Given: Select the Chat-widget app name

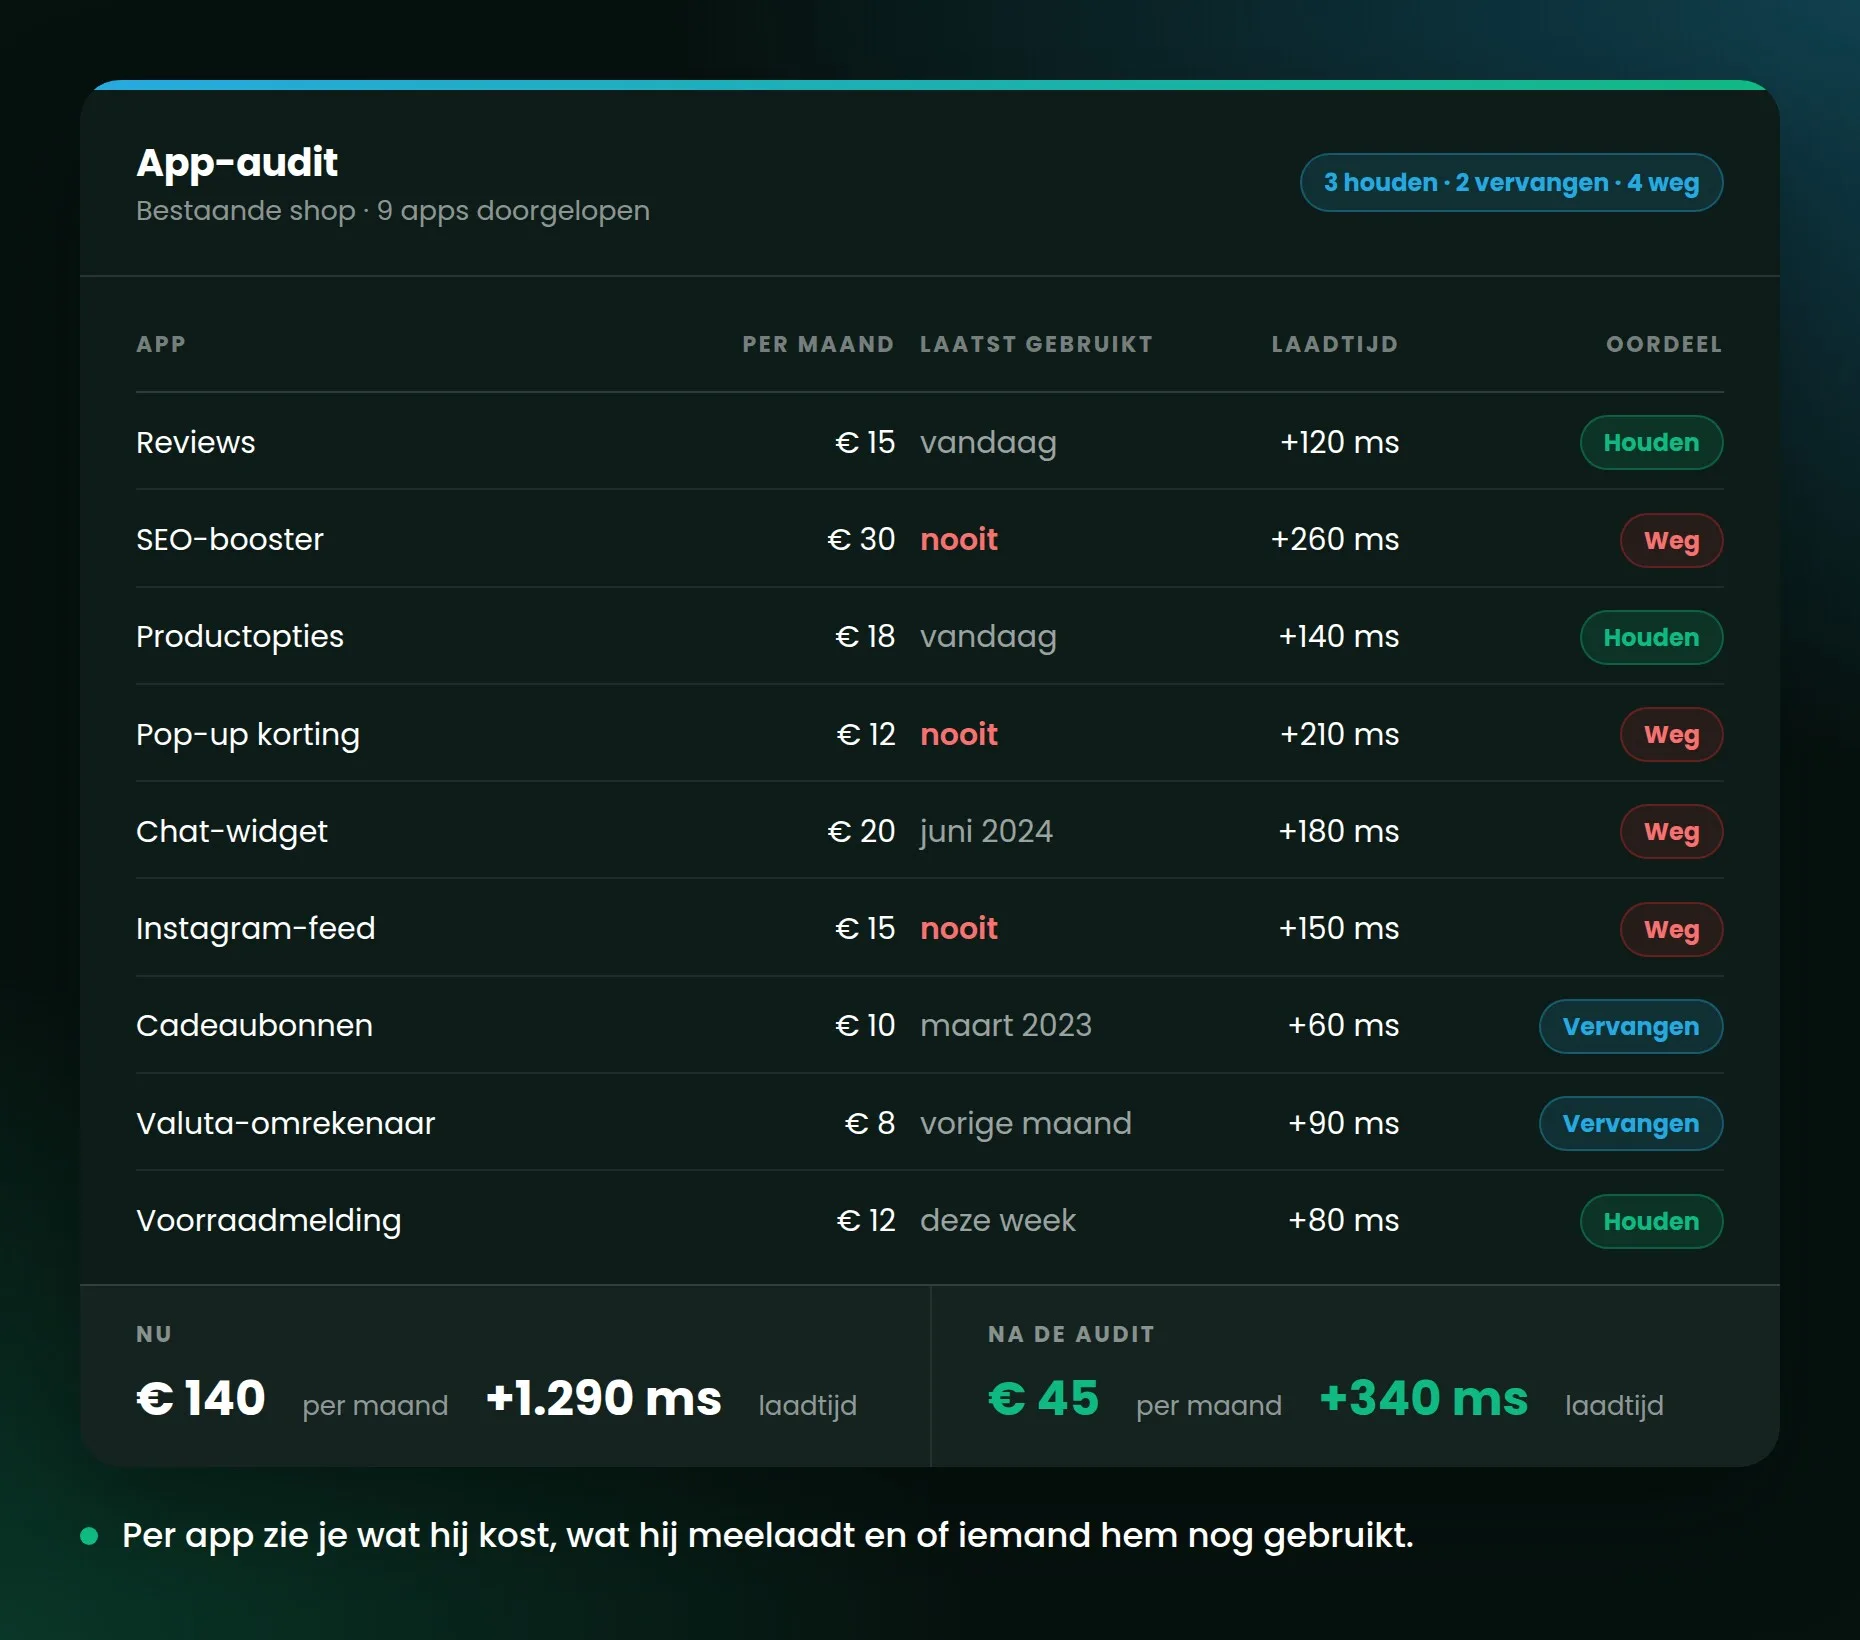Looking at the screenshot, I should coord(232,831).
